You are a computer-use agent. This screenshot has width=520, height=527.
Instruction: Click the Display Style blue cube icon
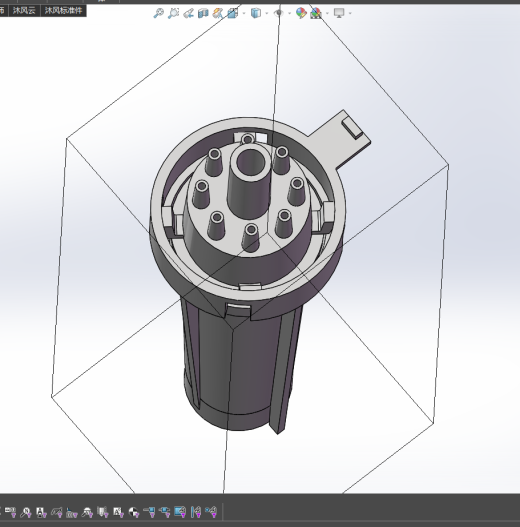tap(256, 13)
